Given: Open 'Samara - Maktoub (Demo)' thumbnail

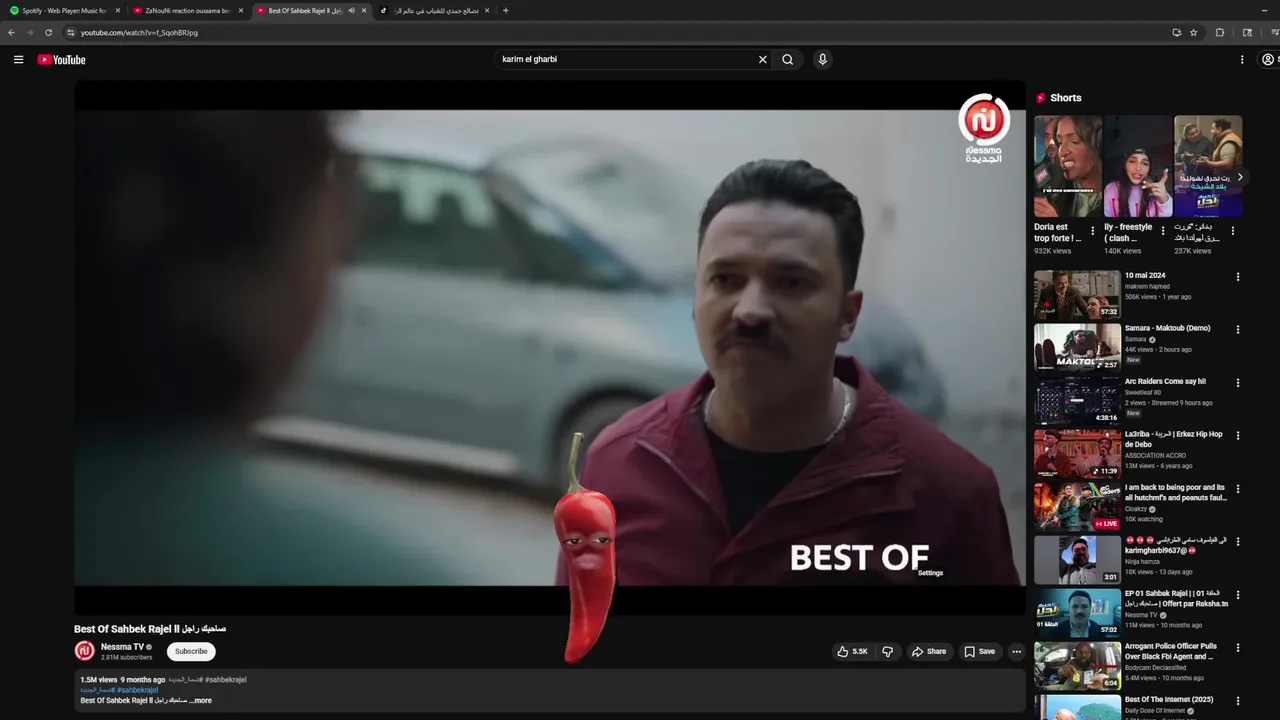Looking at the screenshot, I should tap(1077, 347).
